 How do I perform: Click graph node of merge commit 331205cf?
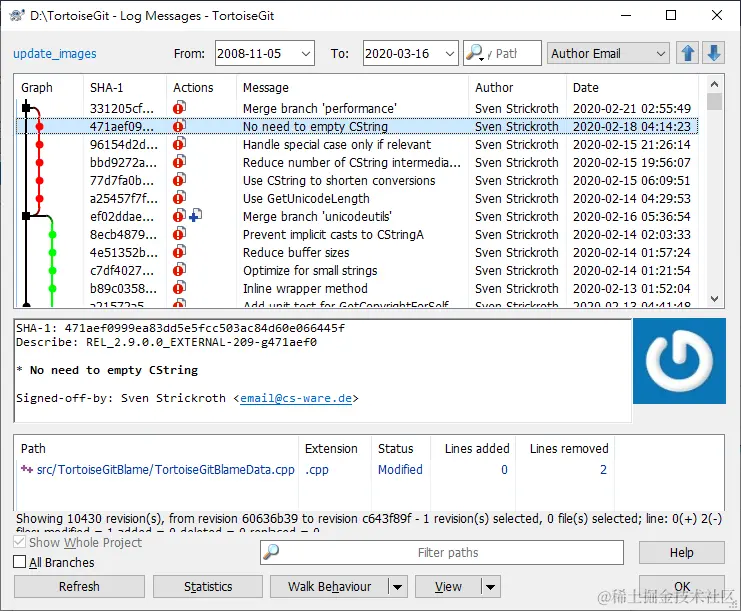26,108
